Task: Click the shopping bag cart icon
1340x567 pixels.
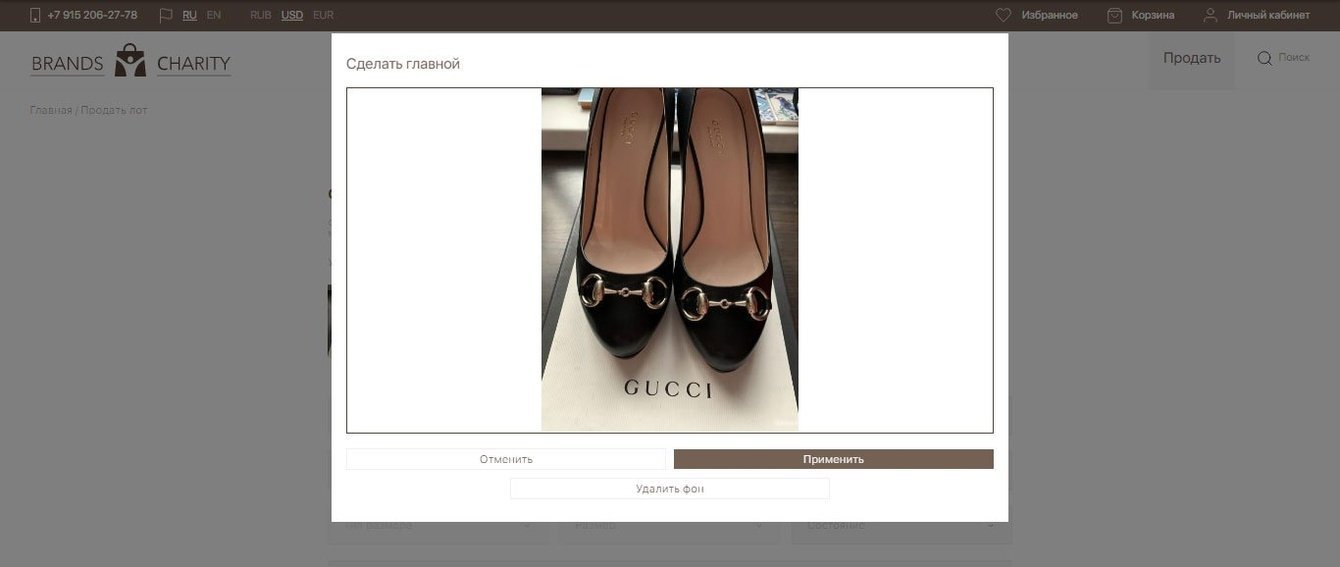Action: 1115,15
